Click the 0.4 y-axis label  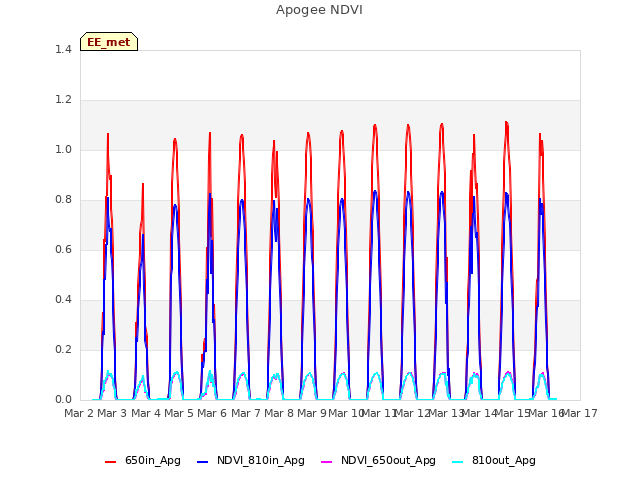tap(63, 300)
